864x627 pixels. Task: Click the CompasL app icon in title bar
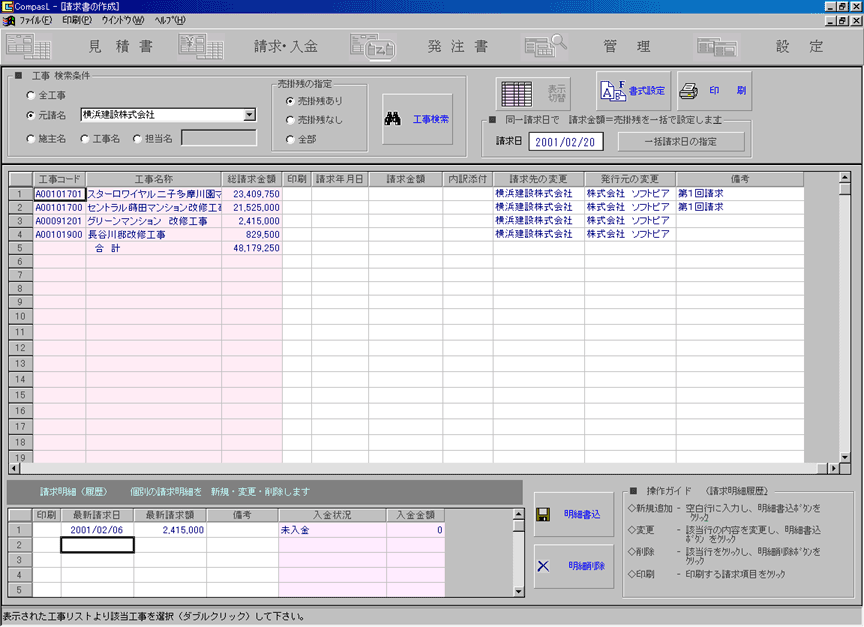coord(7,7)
